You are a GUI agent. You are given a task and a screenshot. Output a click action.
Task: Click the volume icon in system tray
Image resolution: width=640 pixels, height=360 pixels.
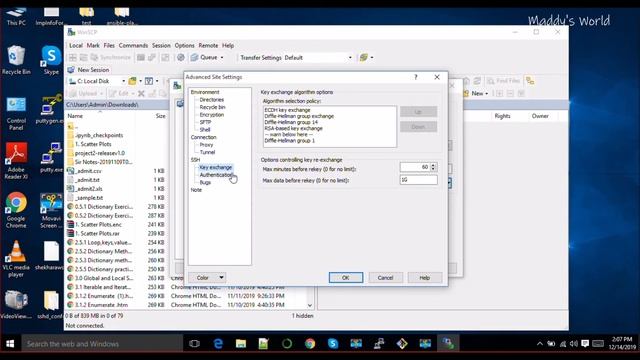click(573, 344)
